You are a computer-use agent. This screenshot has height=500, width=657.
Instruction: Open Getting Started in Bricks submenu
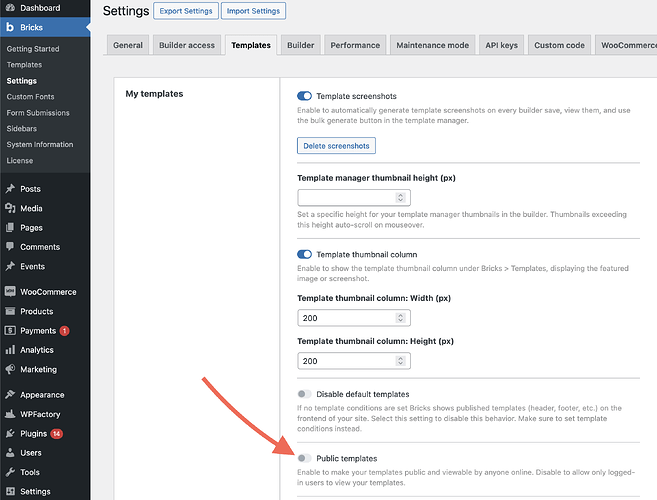click(x=33, y=49)
